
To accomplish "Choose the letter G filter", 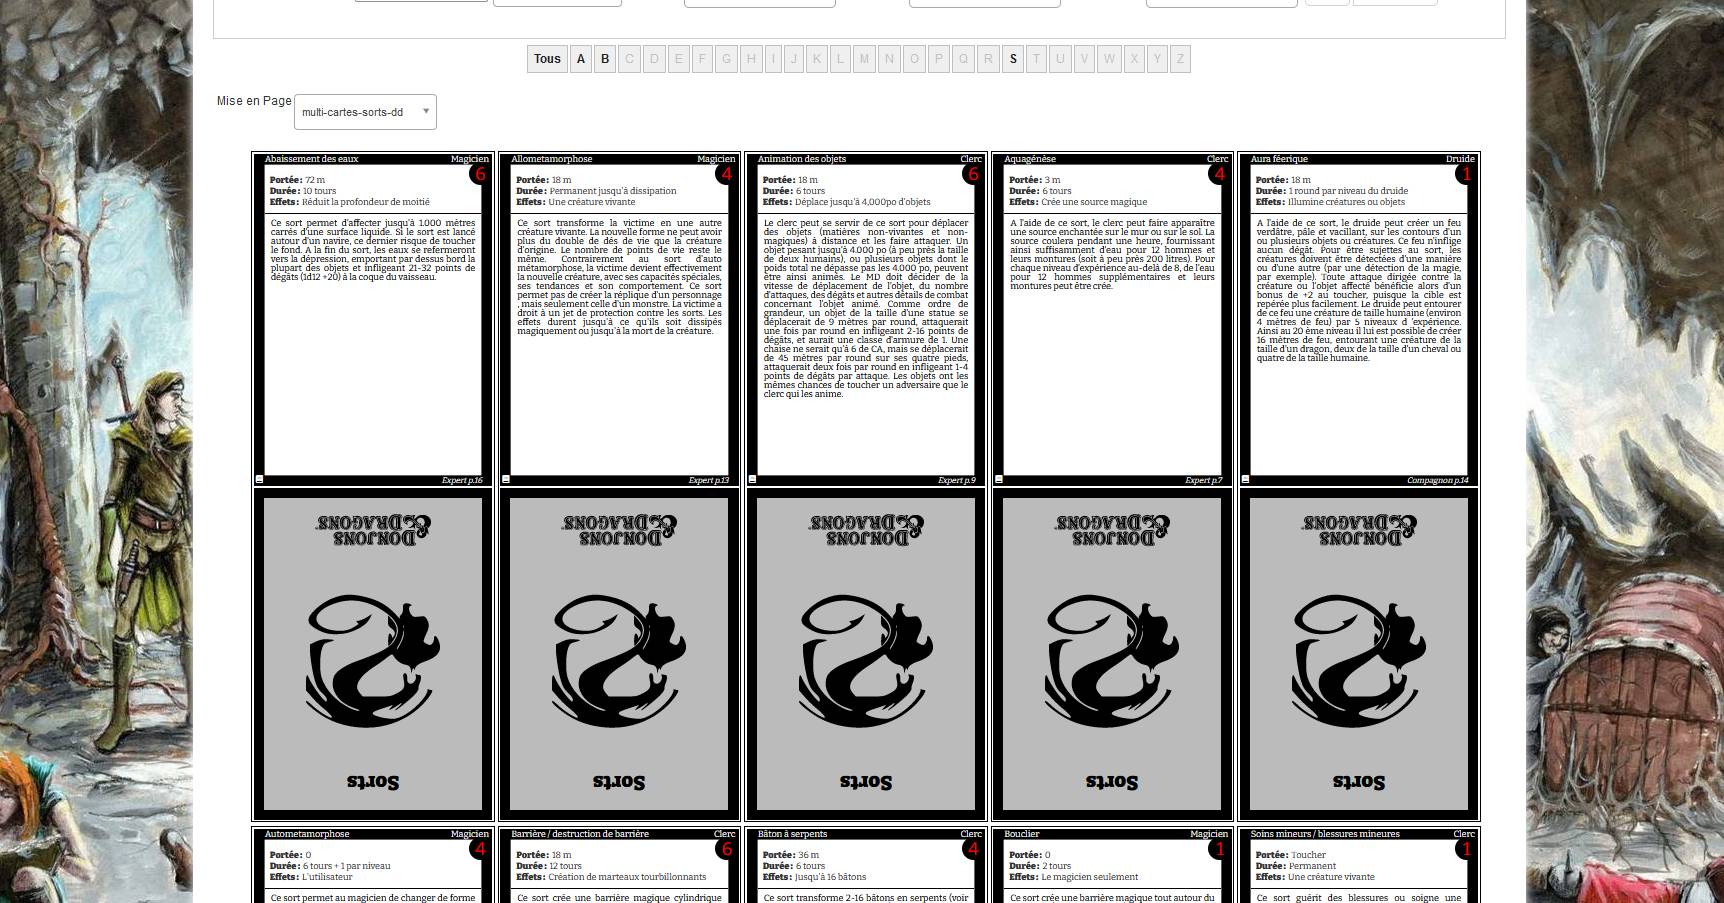I will pos(727,59).
